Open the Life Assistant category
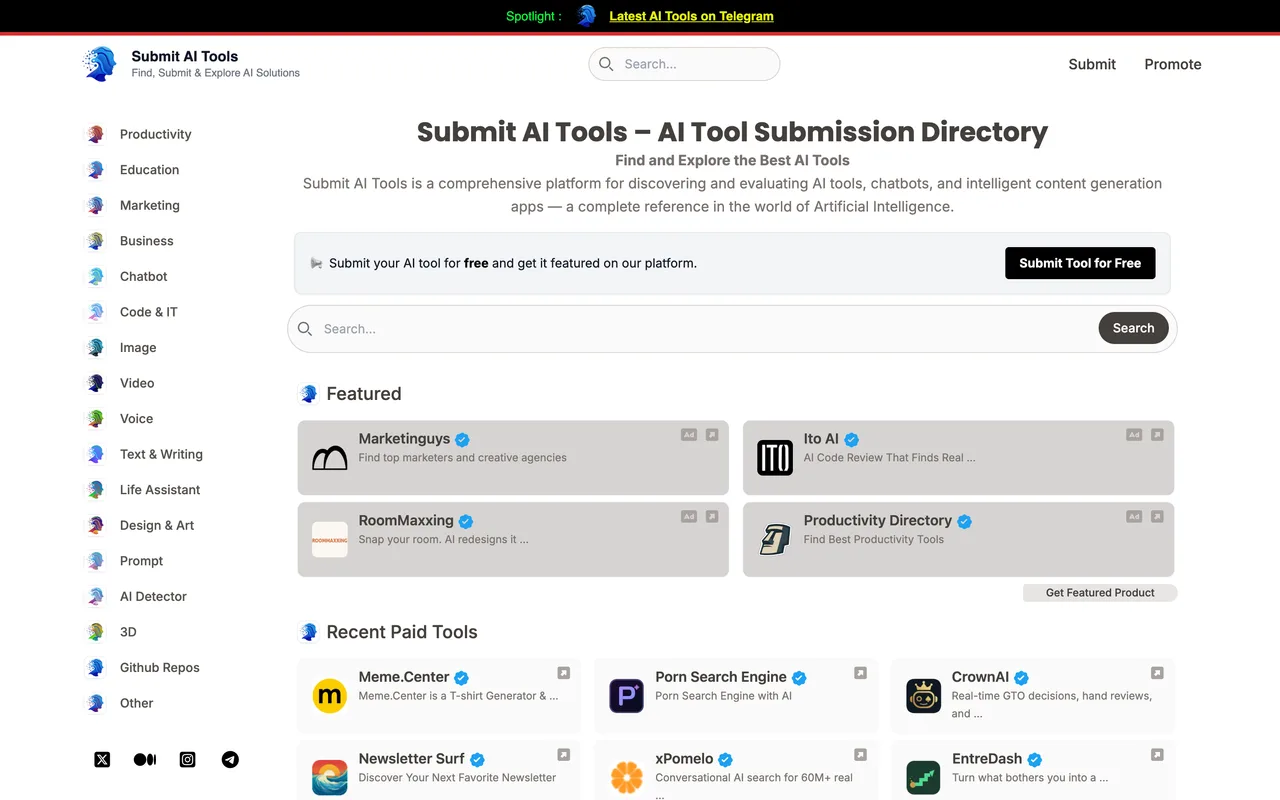Image resolution: width=1280 pixels, height=800 pixels. coord(160,490)
